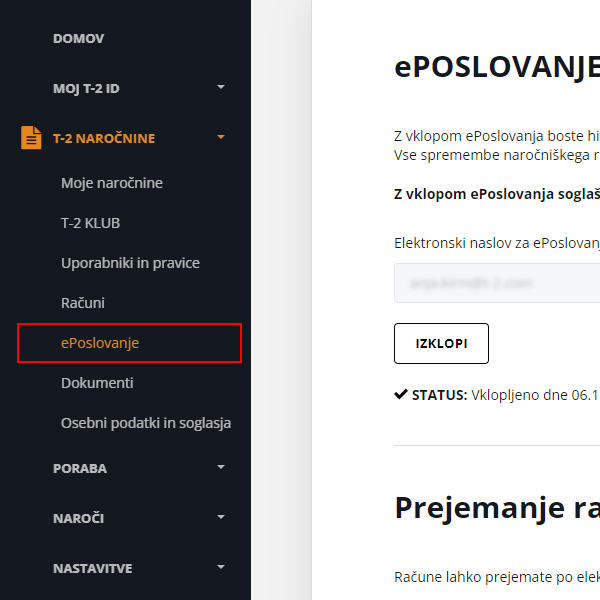Select the highlighted ePoslovanje item
The height and width of the screenshot is (600, 600).
100,343
